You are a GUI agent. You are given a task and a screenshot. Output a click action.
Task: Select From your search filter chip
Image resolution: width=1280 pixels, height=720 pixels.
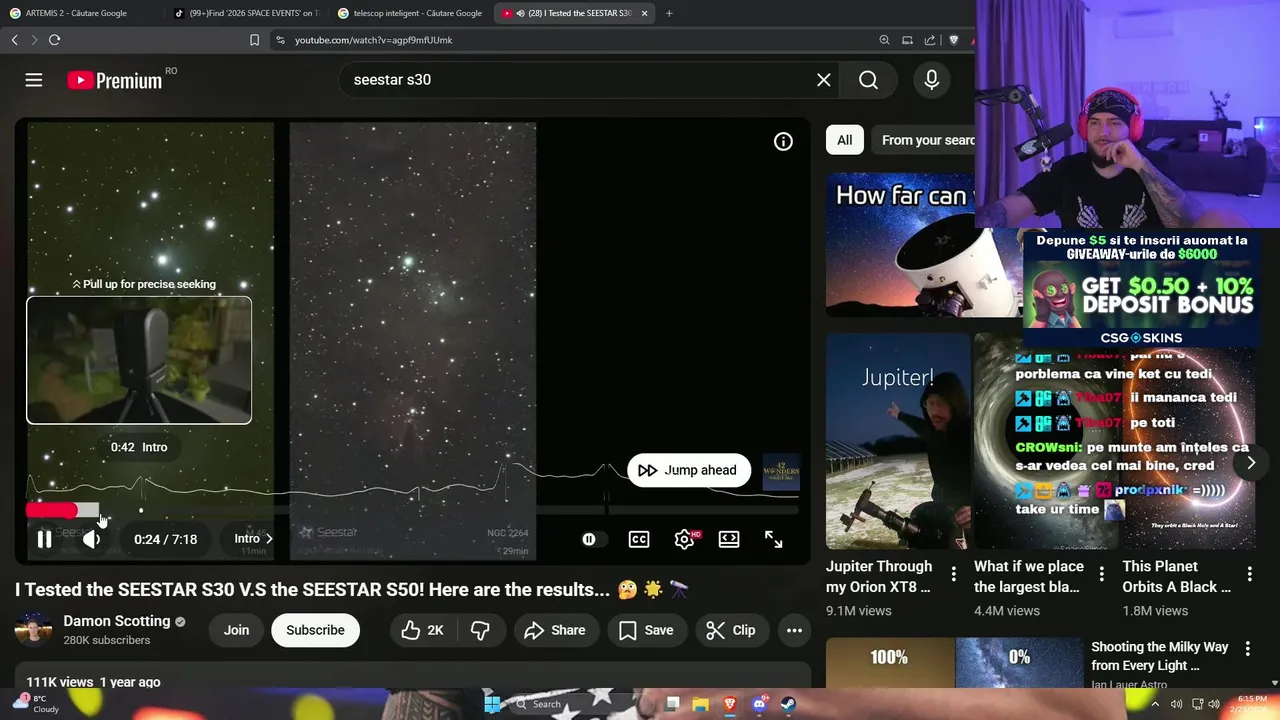pyautogui.click(x=925, y=140)
